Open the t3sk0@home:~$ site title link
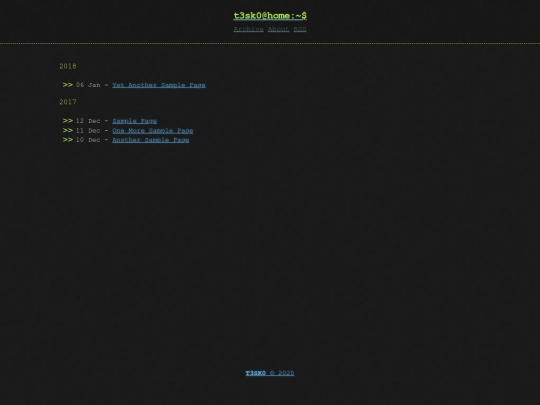 pos(270,16)
